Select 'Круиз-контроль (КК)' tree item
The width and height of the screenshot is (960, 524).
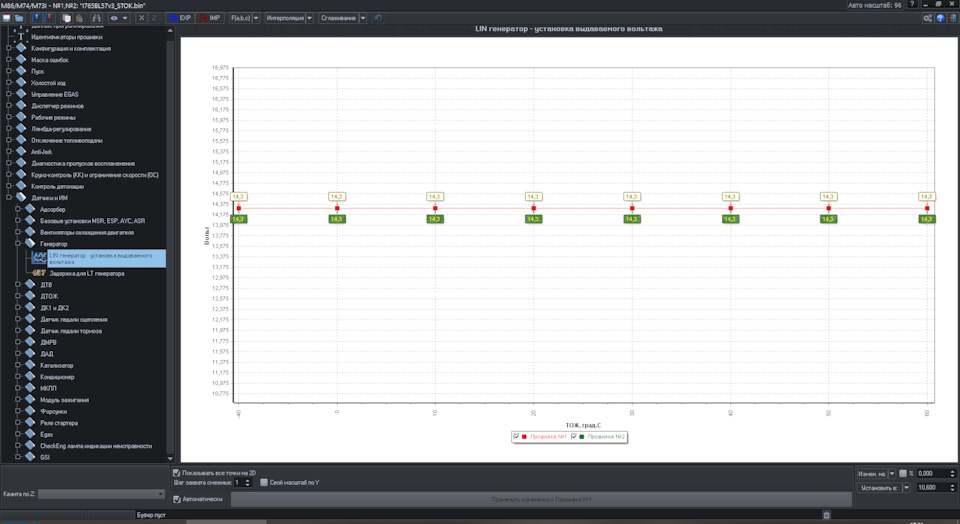pyautogui.click(x=95, y=175)
